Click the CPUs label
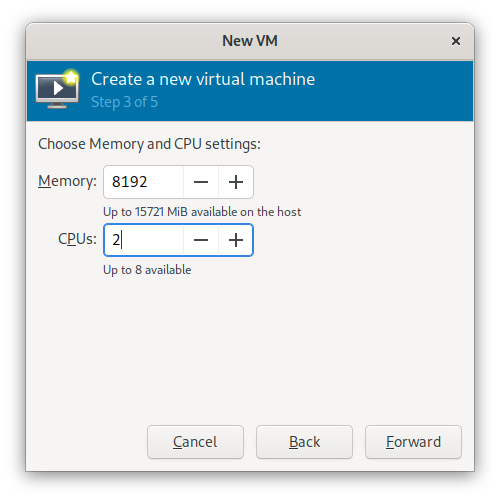The width and height of the screenshot is (500, 500). coord(77,239)
